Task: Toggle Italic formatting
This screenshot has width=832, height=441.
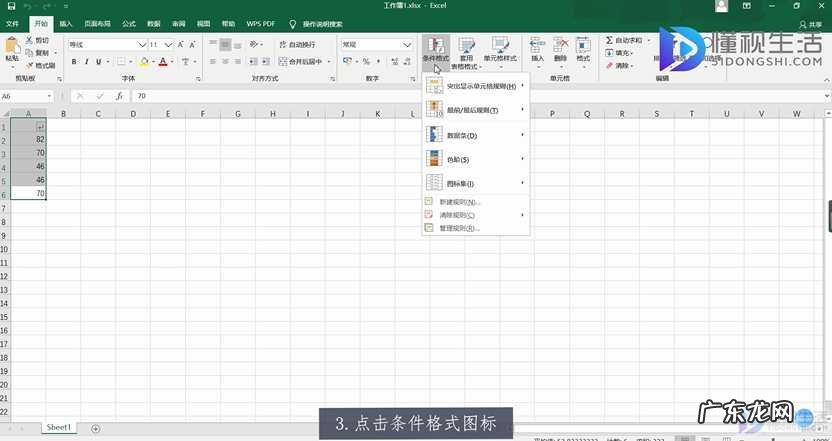Action: [86, 62]
